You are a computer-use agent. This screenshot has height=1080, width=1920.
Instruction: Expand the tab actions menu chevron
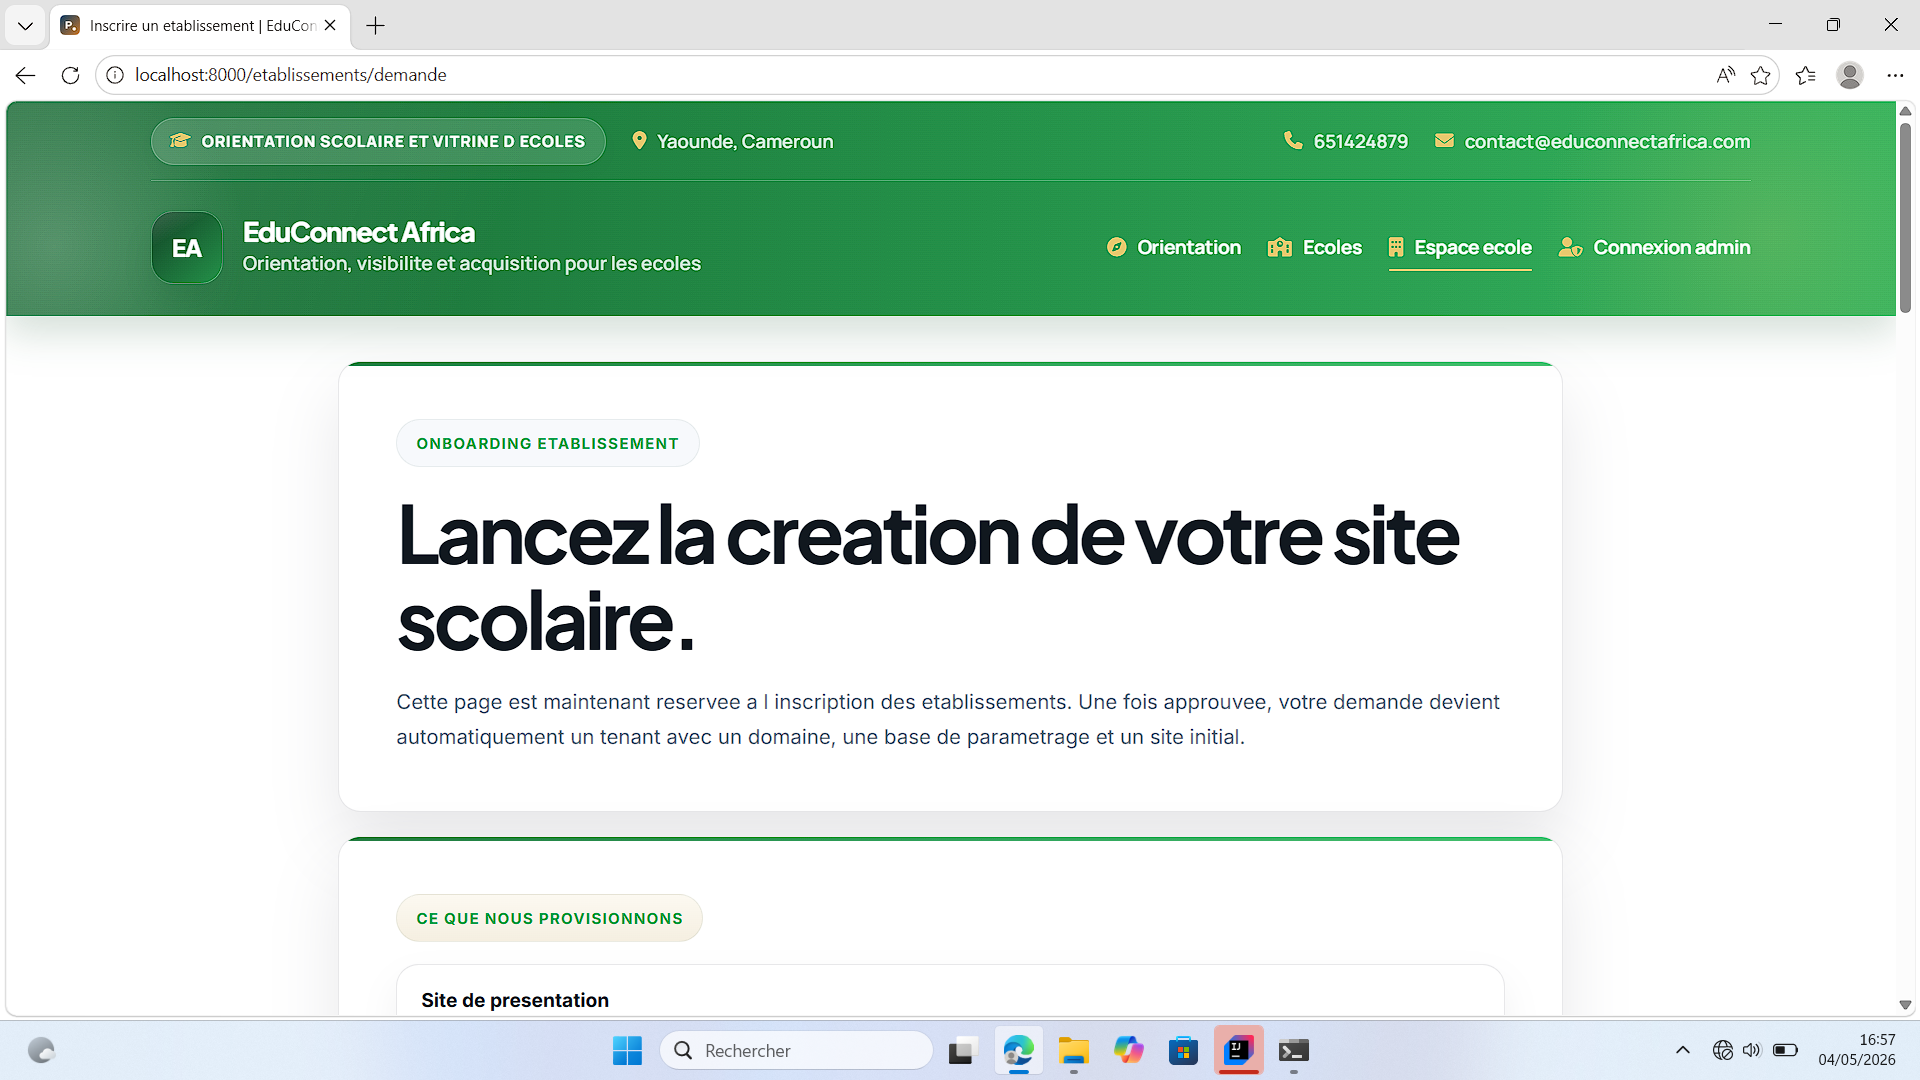25,26
